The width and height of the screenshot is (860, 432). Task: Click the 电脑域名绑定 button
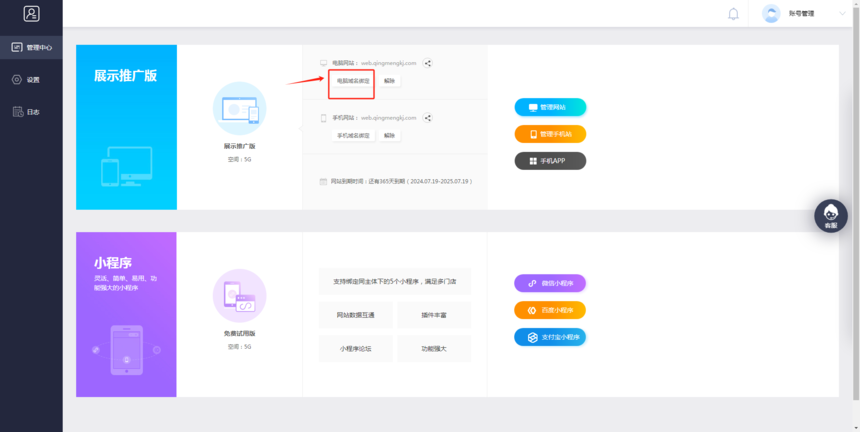352,80
